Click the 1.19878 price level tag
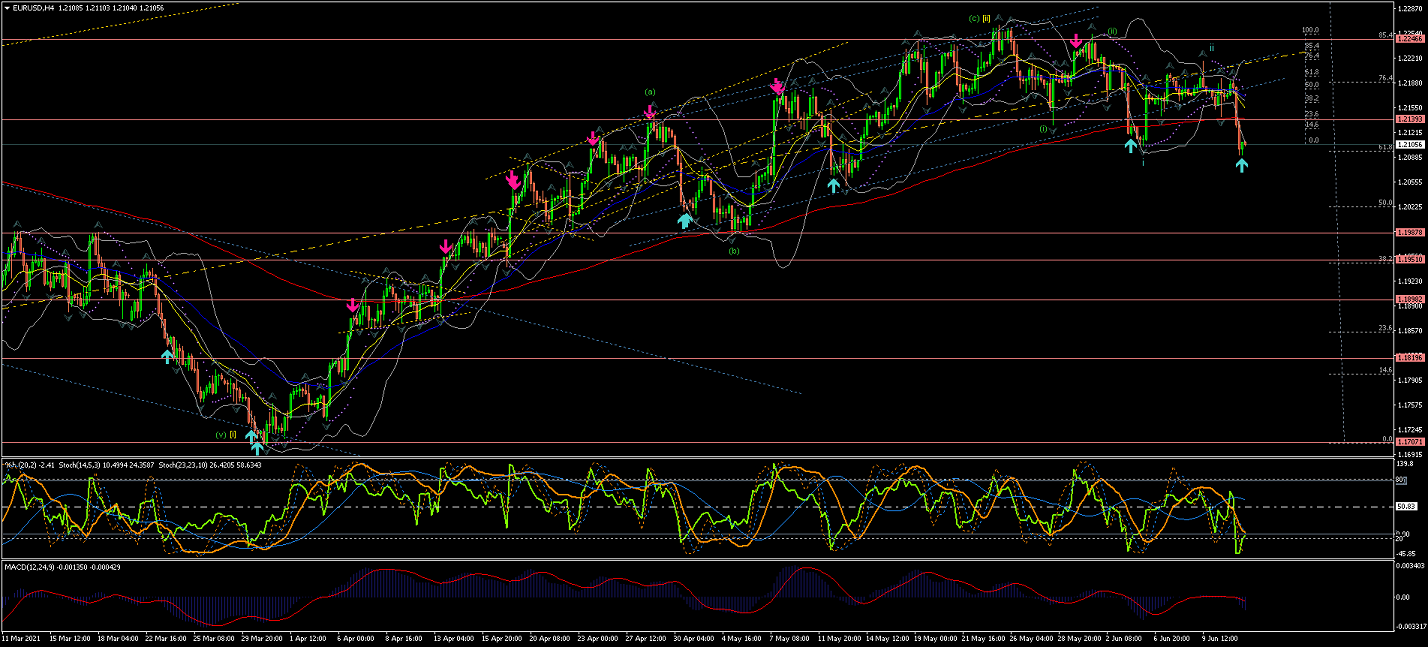 (1409, 233)
